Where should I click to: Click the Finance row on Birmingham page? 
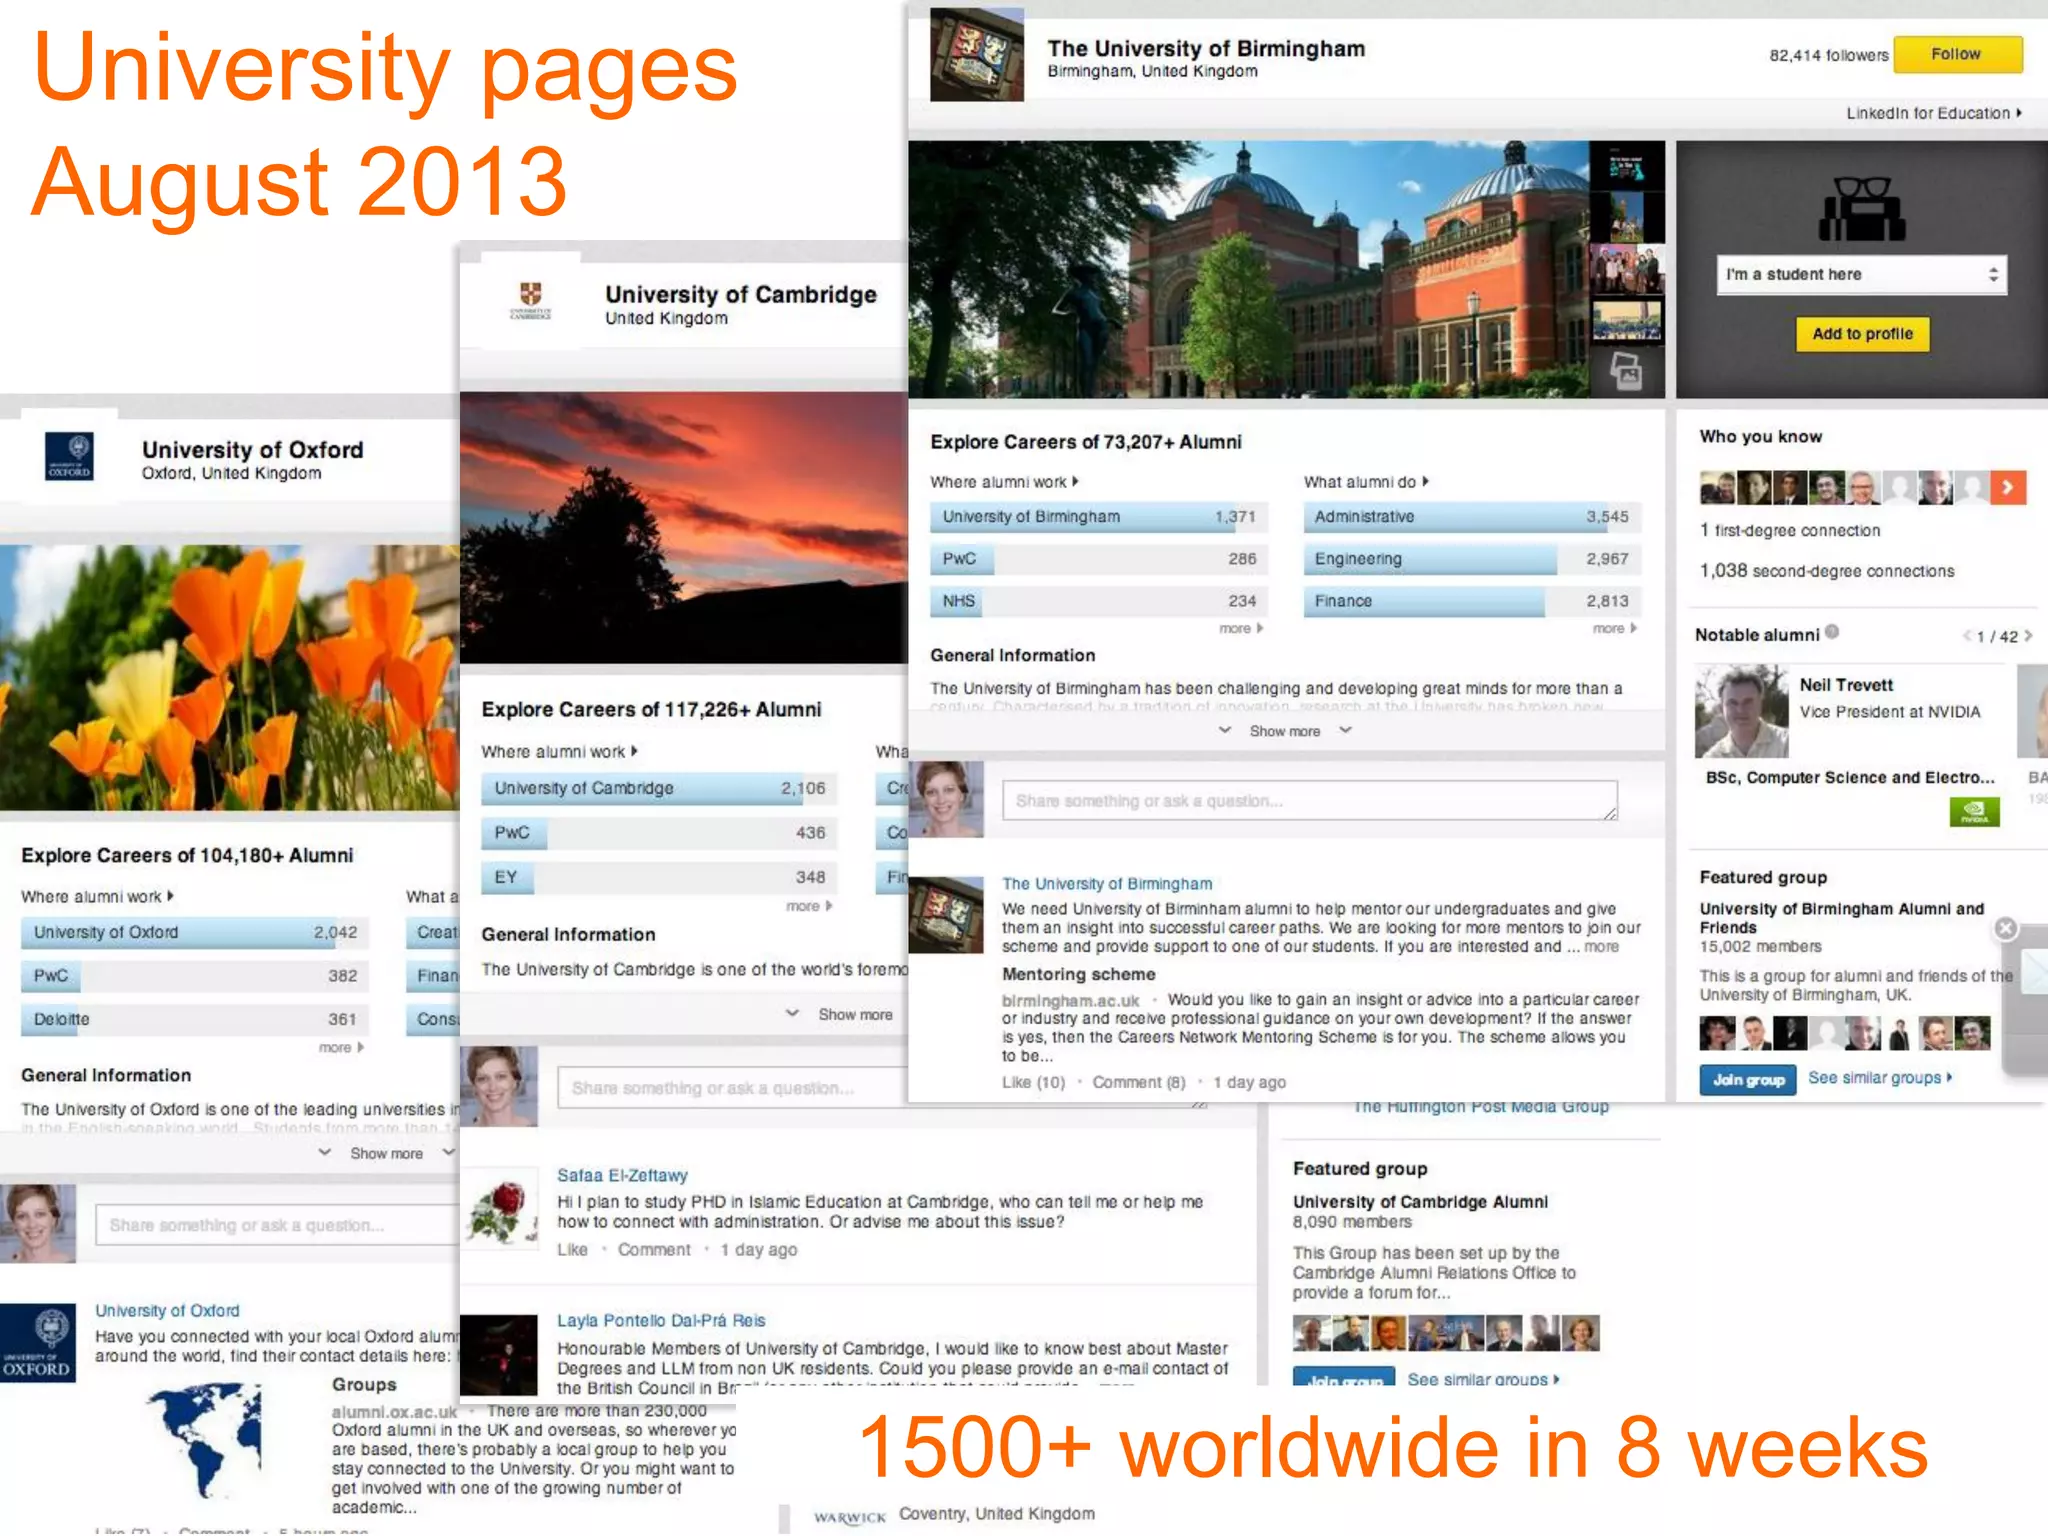(1472, 601)
